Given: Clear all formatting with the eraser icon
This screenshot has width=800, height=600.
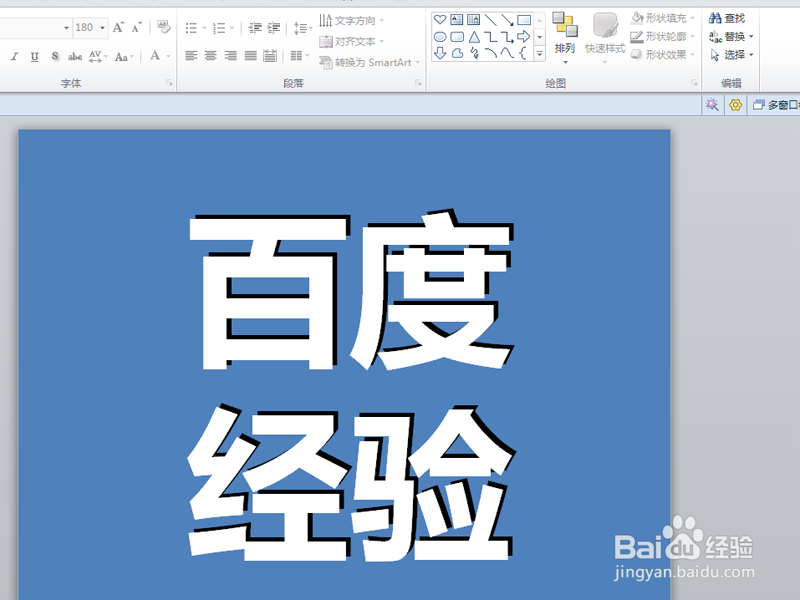Looking at the screenshot, I should (163, 27).
